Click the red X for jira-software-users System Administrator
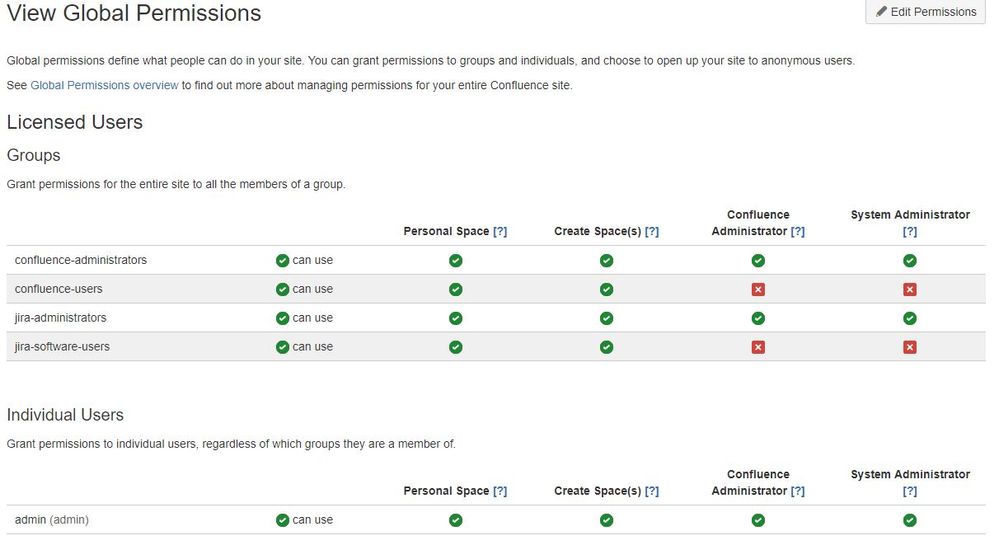999x551 pixels. 910,347
